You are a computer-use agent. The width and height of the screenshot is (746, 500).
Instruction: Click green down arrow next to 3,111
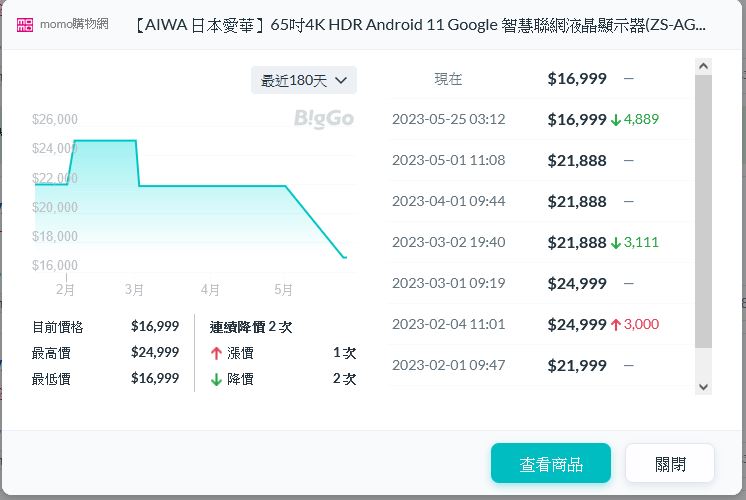click(x=615, y=242)
